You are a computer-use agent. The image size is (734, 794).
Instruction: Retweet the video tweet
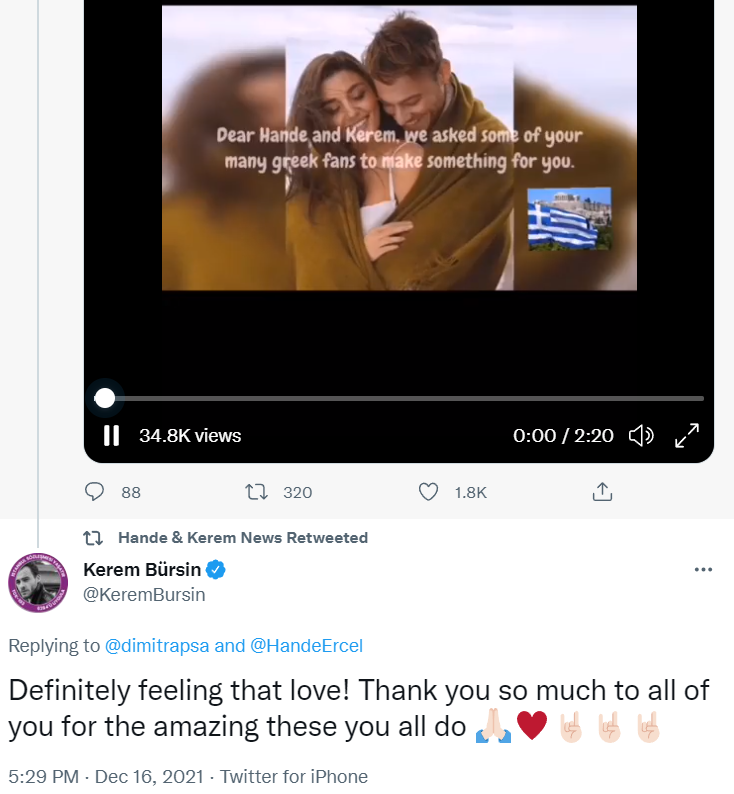coord(256,492)
